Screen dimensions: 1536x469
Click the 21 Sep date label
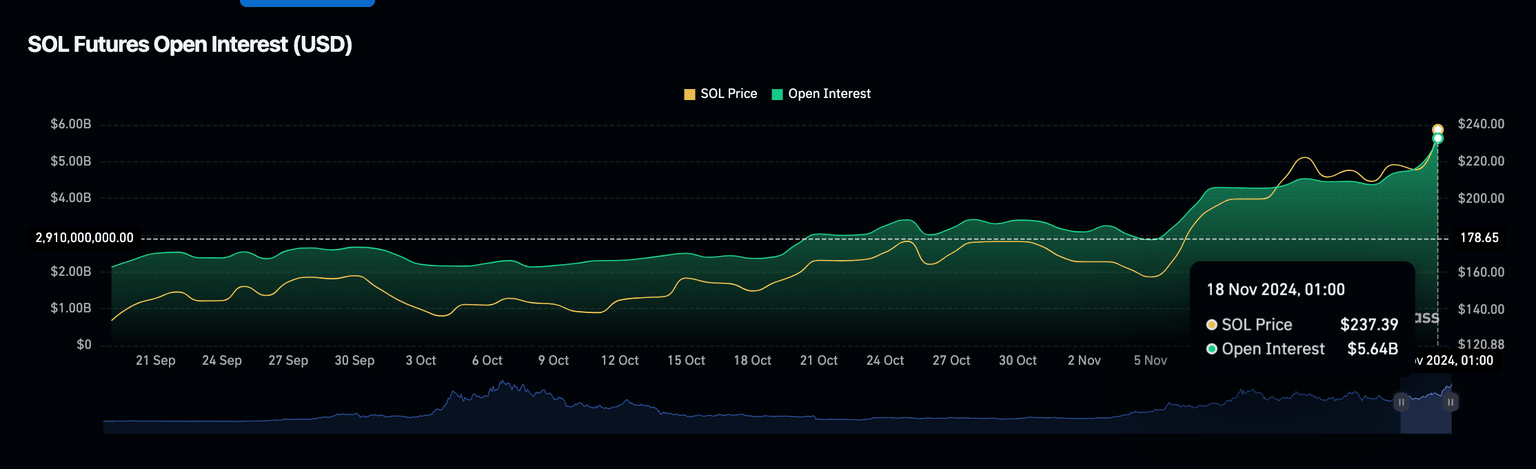[x=155, y=361]
